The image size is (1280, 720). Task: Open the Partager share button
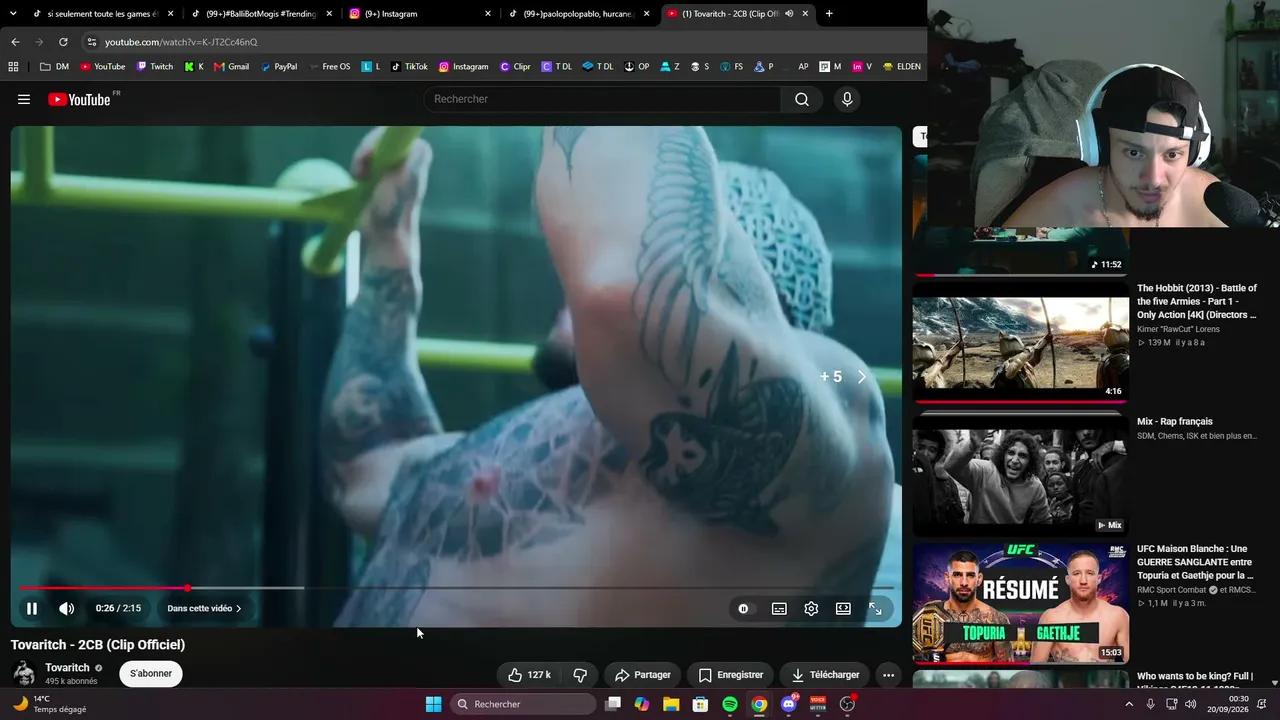click(x=643, y=675)
